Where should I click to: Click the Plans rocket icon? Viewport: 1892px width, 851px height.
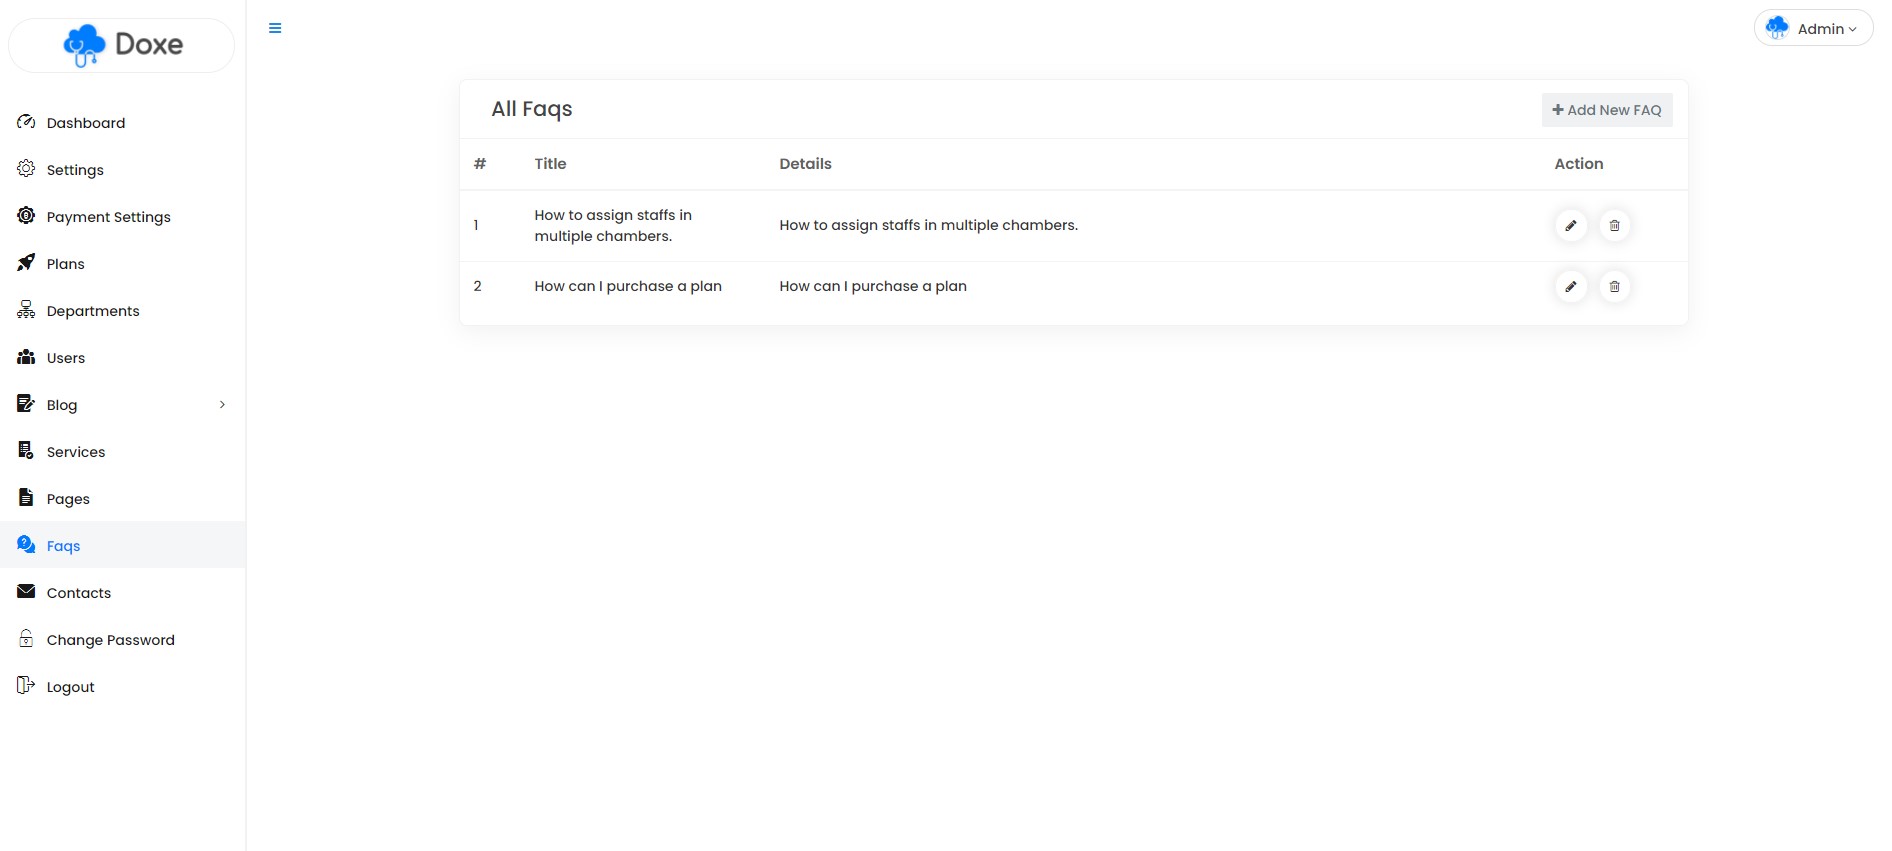(x=26, y=263)
